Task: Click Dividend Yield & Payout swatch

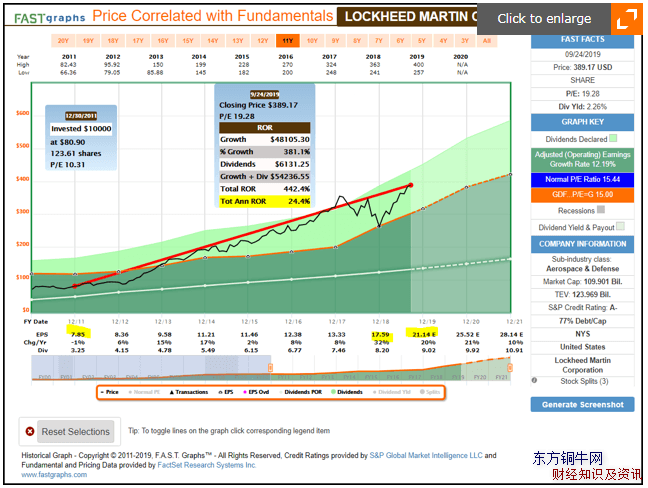Action: coord(620,226)
